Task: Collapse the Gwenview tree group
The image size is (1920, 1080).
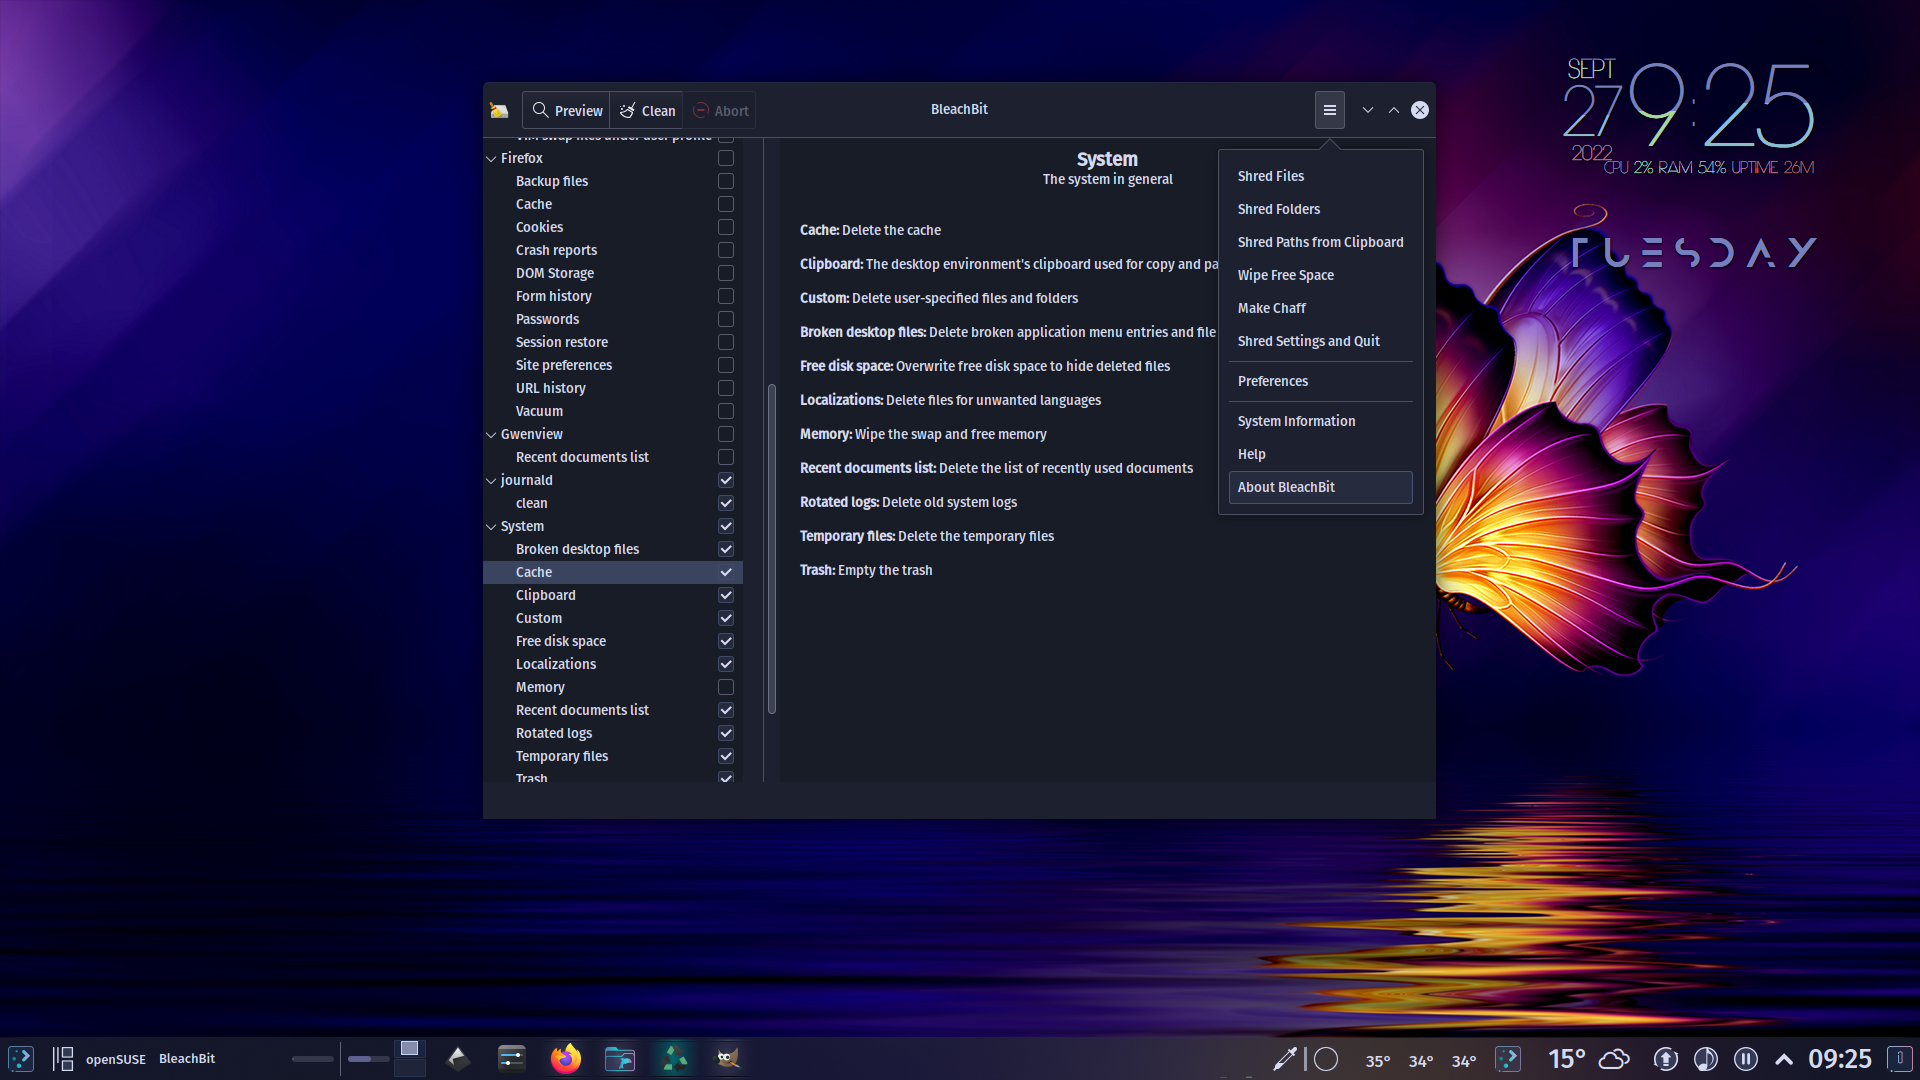Action: tap(491, 434)
